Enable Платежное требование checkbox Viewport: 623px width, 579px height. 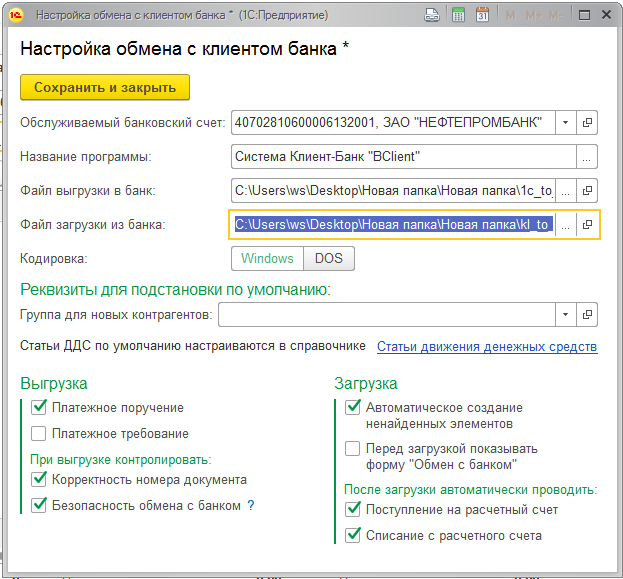tap(39, 433)
